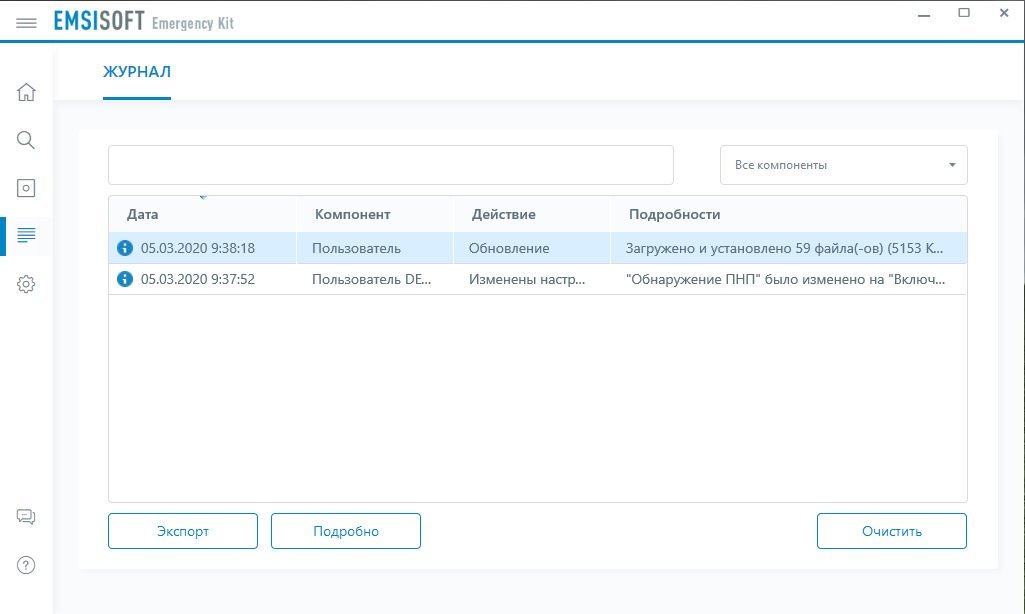The image size is (1025, 614).
Task: Open the Help question mark icon
Action: tap(27, 565)
